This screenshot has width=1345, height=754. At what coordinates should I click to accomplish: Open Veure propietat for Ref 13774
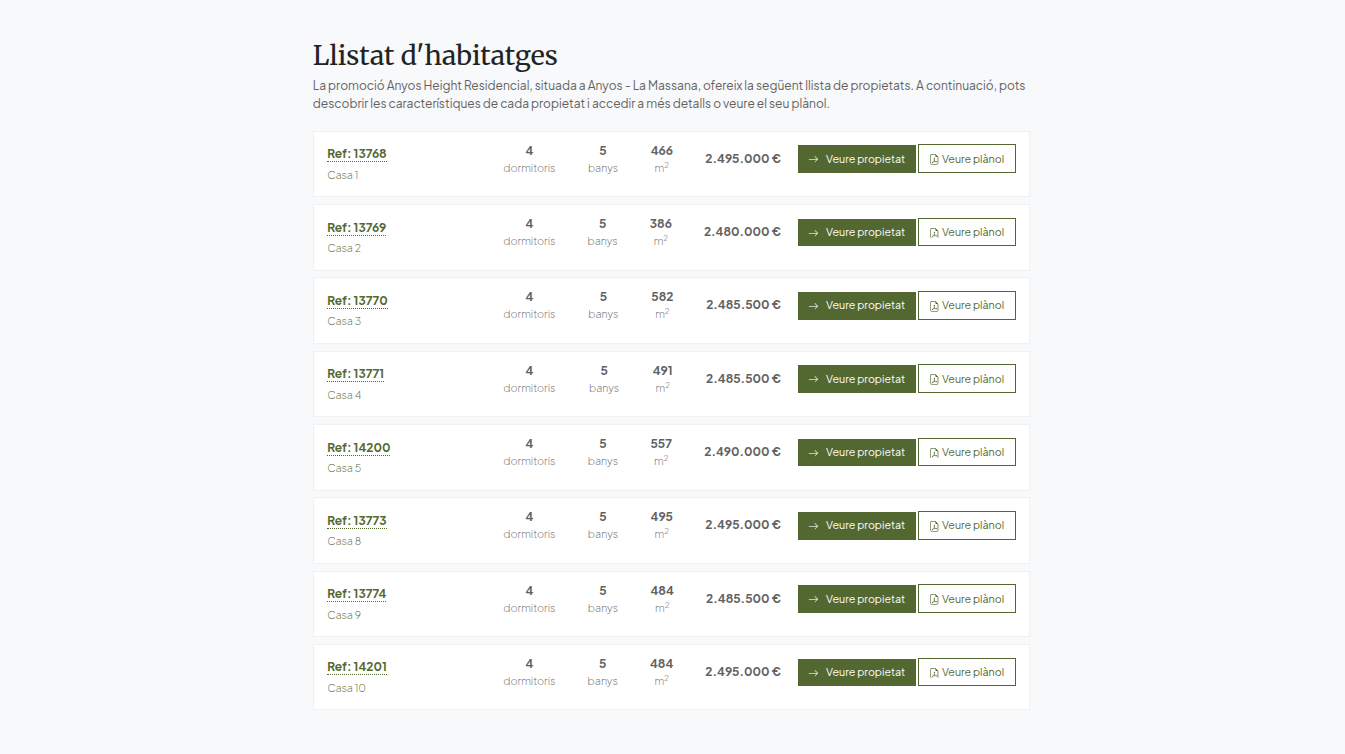[857, 599]
